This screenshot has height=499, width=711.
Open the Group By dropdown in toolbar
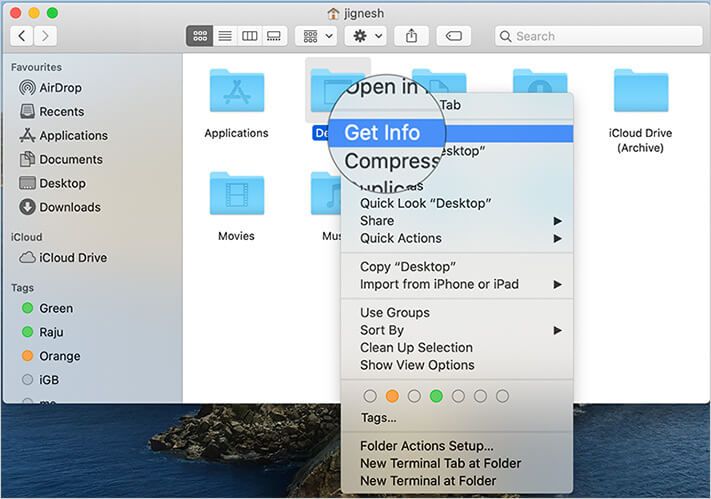(316, 36)
